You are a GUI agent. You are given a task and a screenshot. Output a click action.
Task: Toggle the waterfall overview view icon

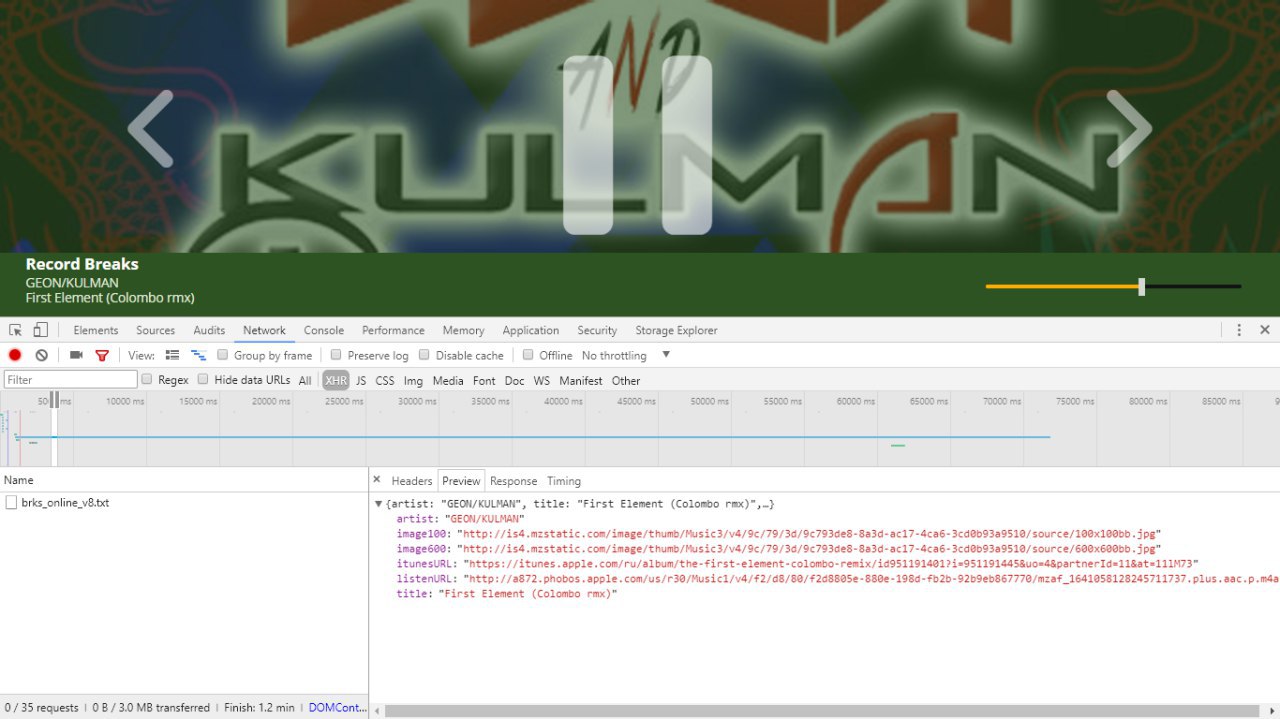pyautogui.click(x=198, y=355)
